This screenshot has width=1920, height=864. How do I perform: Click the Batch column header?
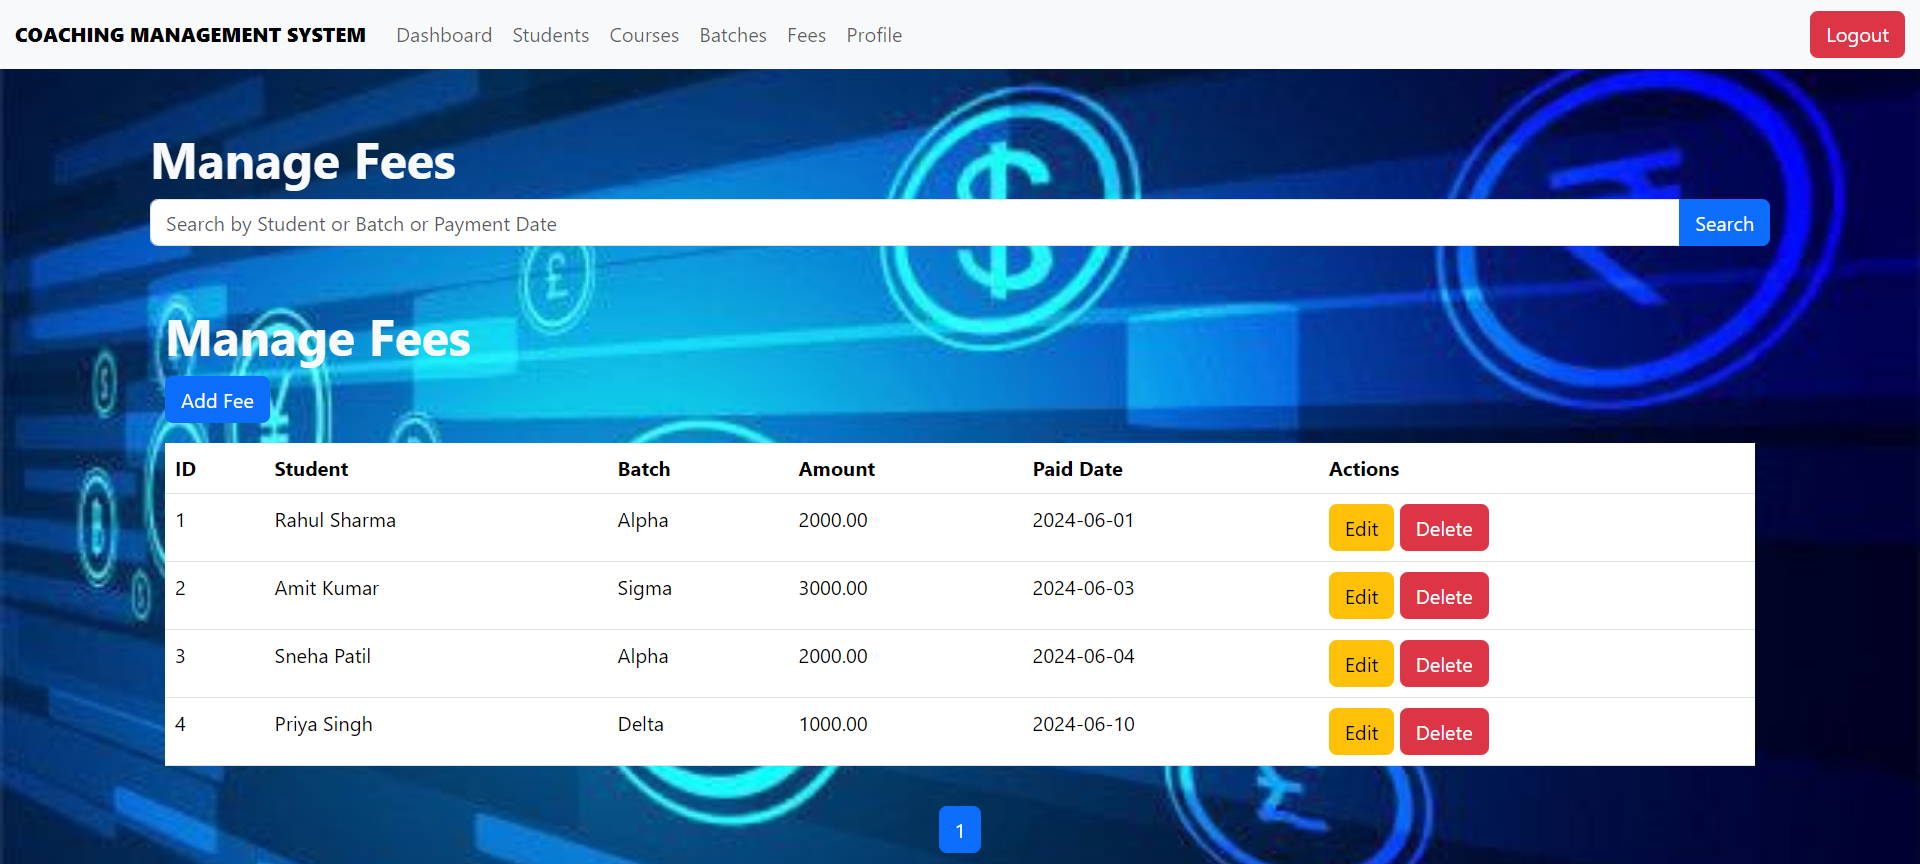[x=644, y=469]
